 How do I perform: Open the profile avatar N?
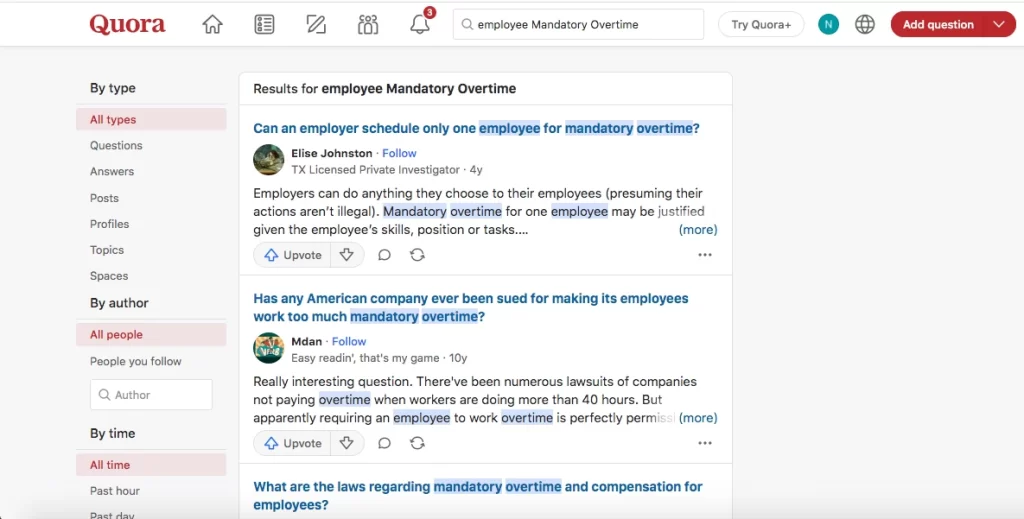pos(828,25)
